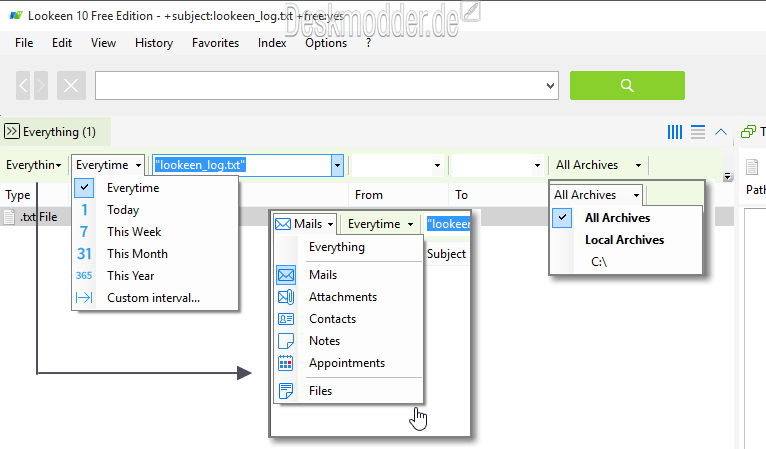Image resolution: width=766 pixels, height=449 pixels.
Task: Click the Contacts card icon
Action: click(286, 319)
